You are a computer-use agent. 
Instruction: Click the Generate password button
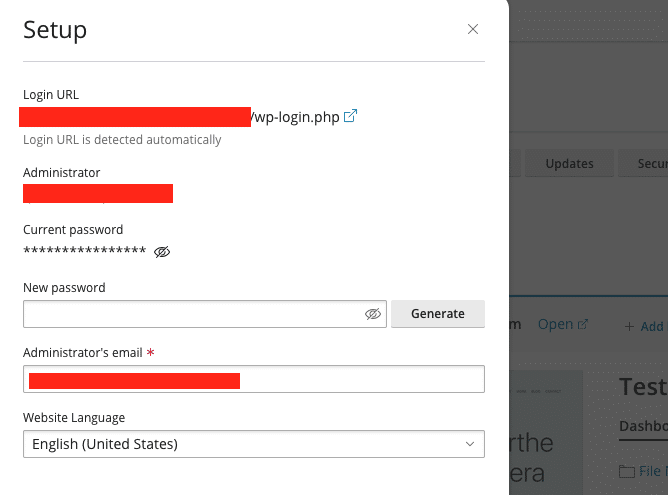point(437,314)
